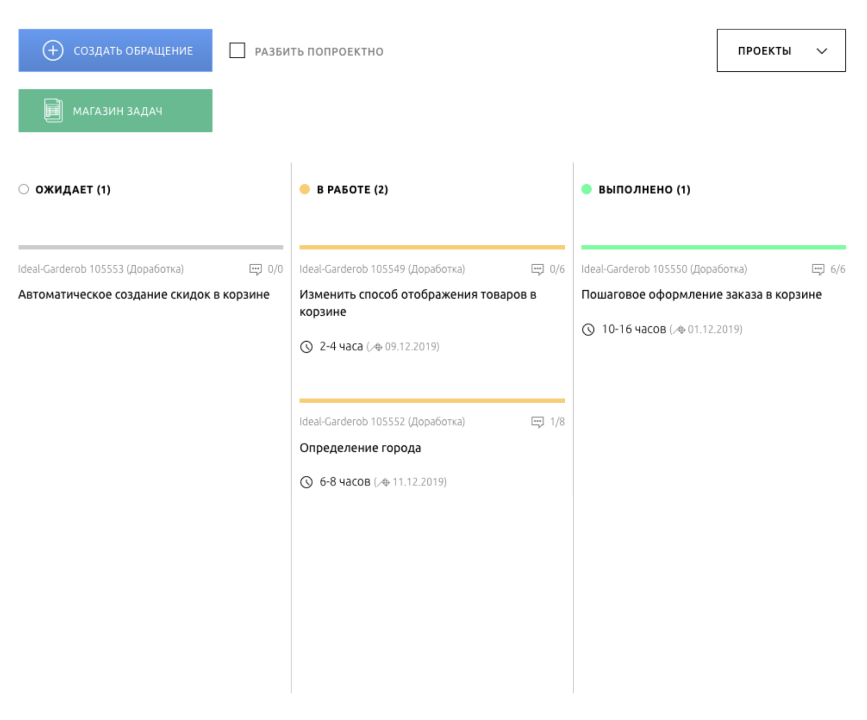Click the Ideal-Garderob 105553 (Доработка) label
This screenshot has width=867, height=720.
[101, 269]
